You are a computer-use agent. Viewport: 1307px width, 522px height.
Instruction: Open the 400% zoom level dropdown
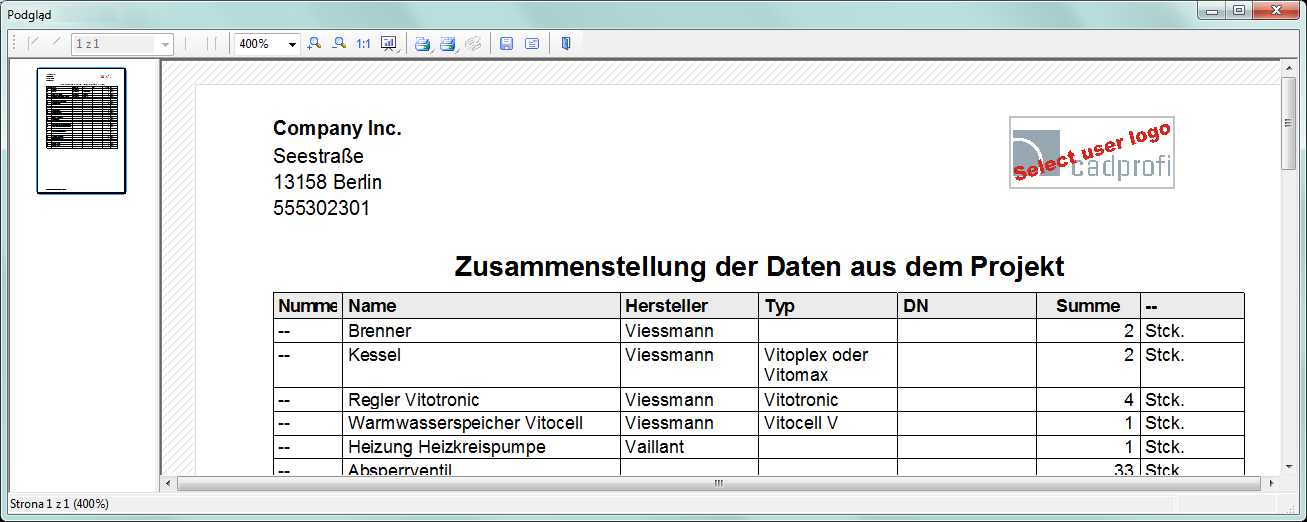(293, 44)
